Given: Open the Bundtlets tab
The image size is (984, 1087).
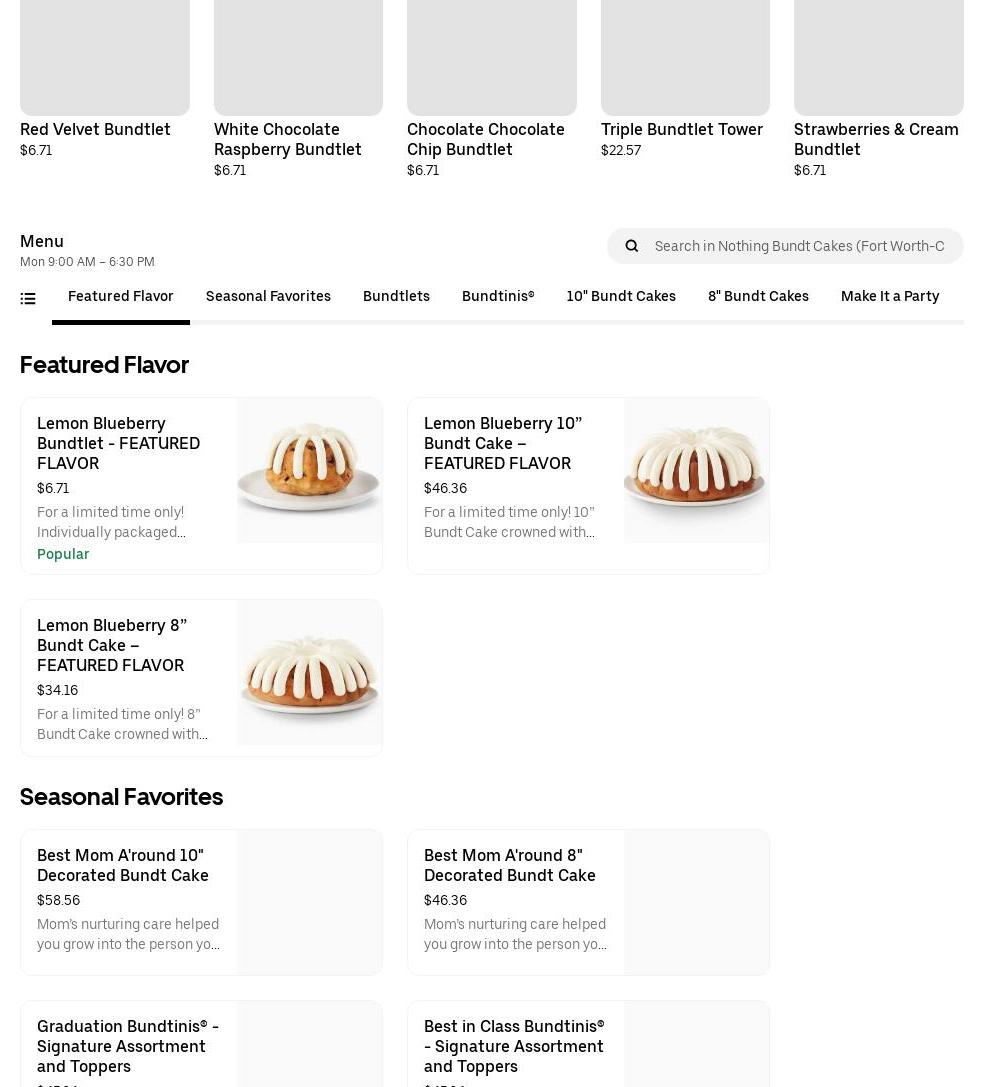Looking at the screenshot, I should 396,296.
